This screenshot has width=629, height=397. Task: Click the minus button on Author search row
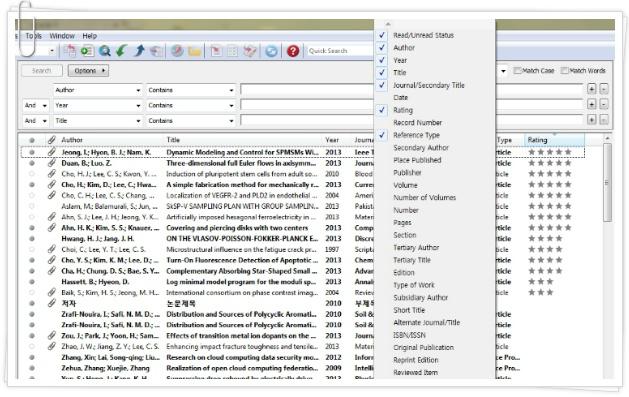(x=604, y=89)
